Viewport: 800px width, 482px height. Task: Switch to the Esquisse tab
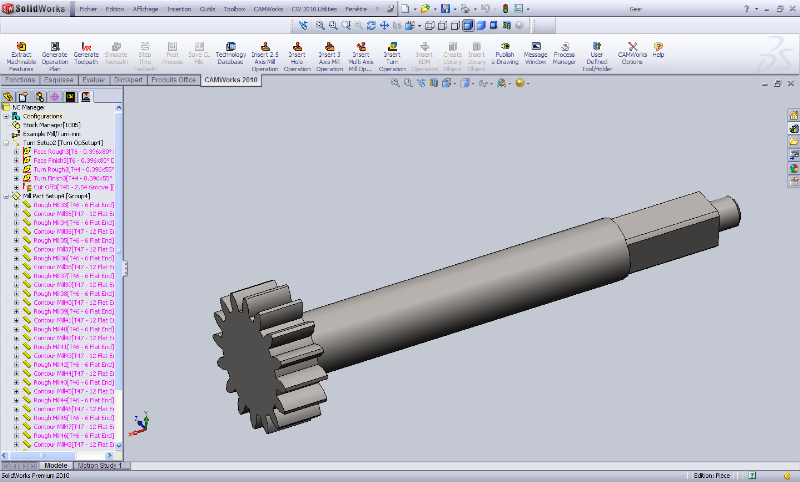(x=59, y=78)
